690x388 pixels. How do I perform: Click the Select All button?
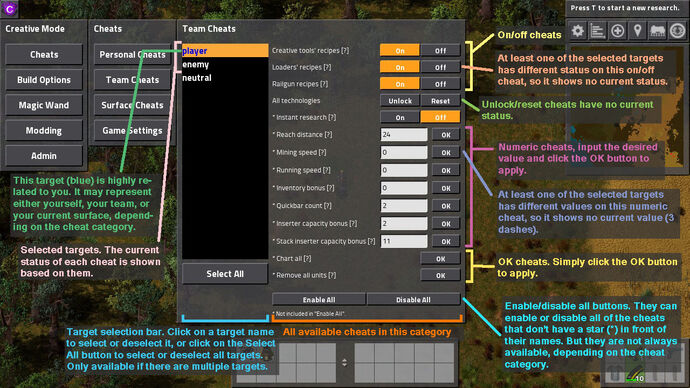point(225,274)
